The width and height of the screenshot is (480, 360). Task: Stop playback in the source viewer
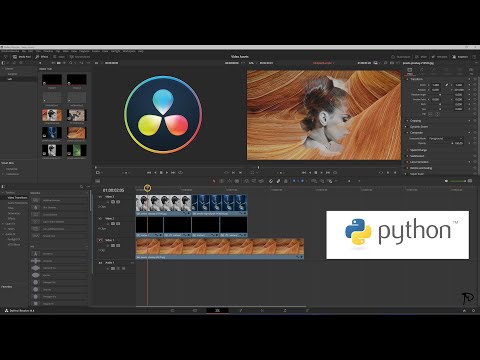(161, 173)
